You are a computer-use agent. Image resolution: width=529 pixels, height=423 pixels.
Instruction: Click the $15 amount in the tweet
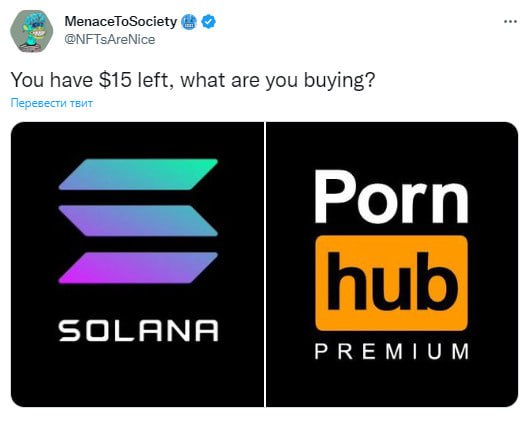point(115,80)
